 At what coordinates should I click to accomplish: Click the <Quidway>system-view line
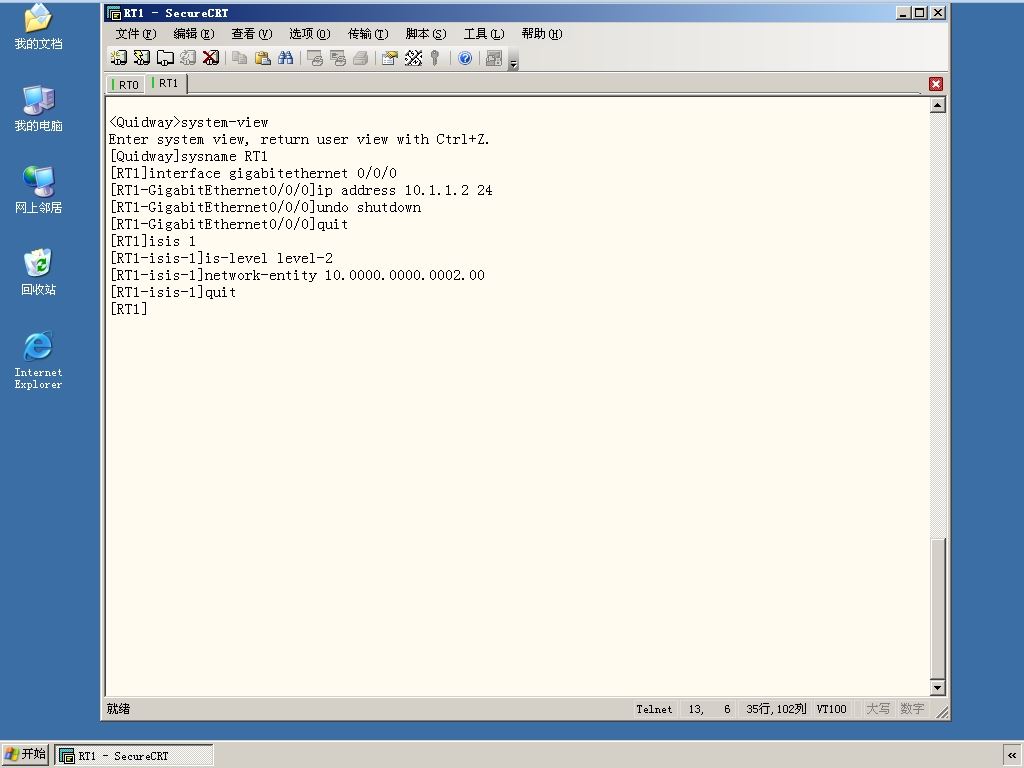click(x=189, y=122)
